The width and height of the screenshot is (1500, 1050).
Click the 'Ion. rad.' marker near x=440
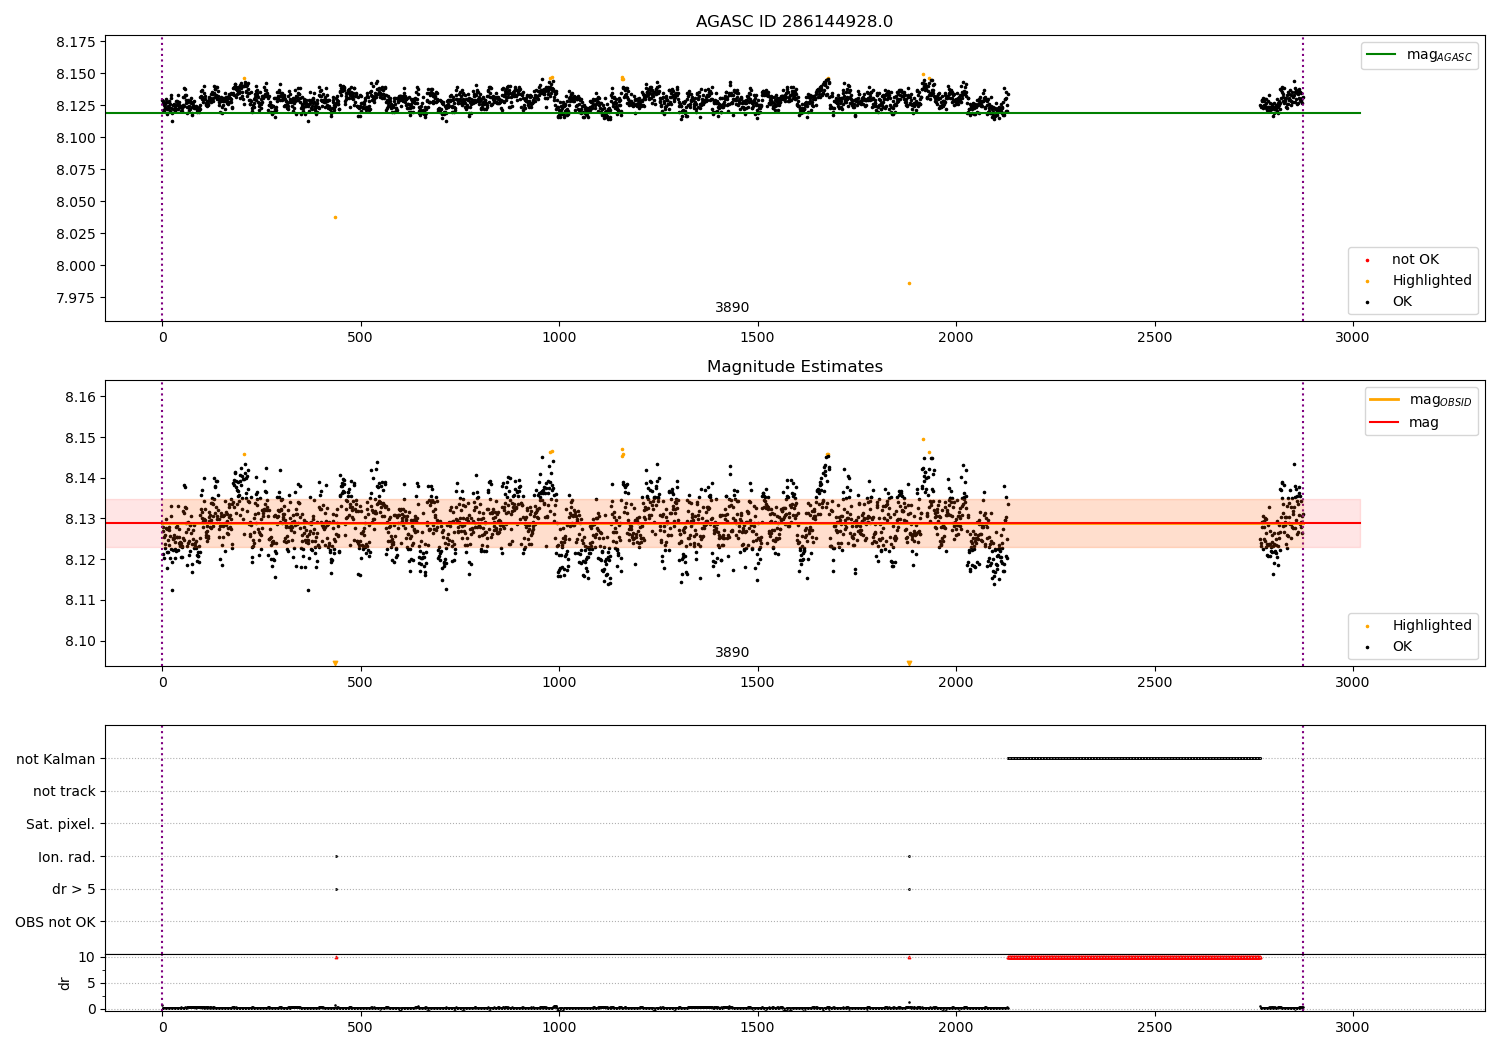click(x=336, y=856)
